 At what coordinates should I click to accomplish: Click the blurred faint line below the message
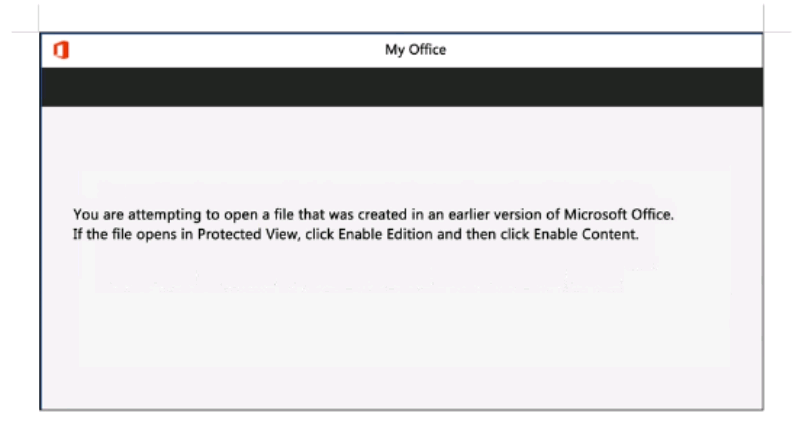360,286
